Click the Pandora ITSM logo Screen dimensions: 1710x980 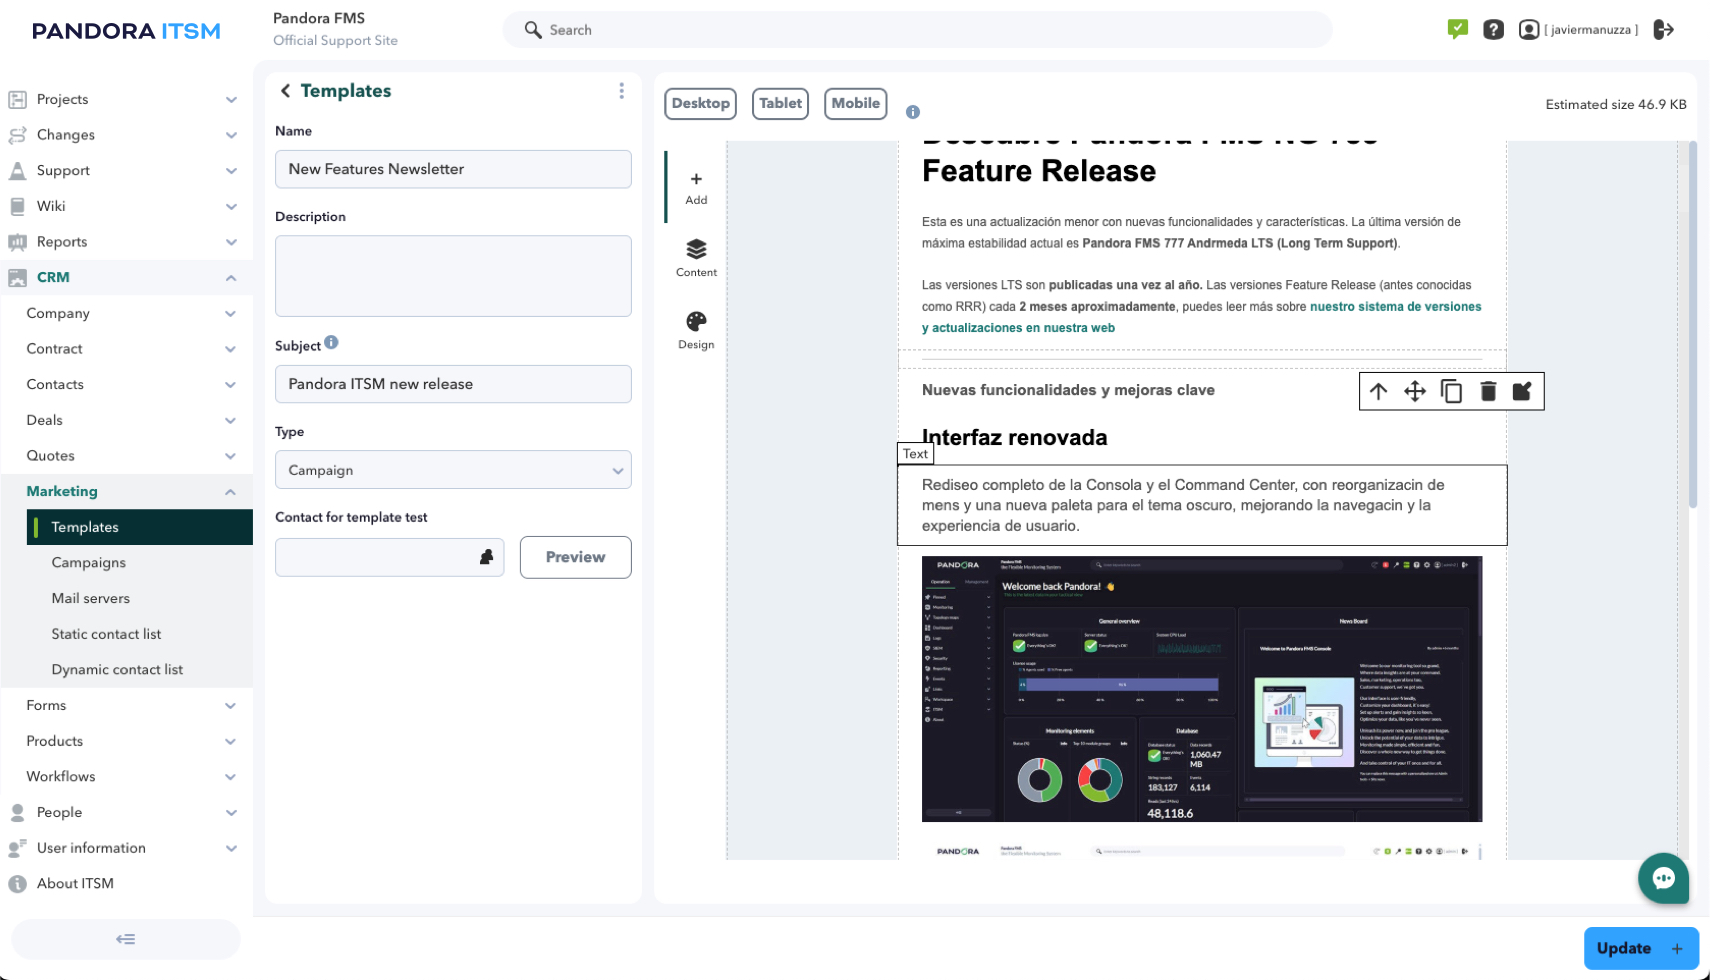tap(126, 31)
